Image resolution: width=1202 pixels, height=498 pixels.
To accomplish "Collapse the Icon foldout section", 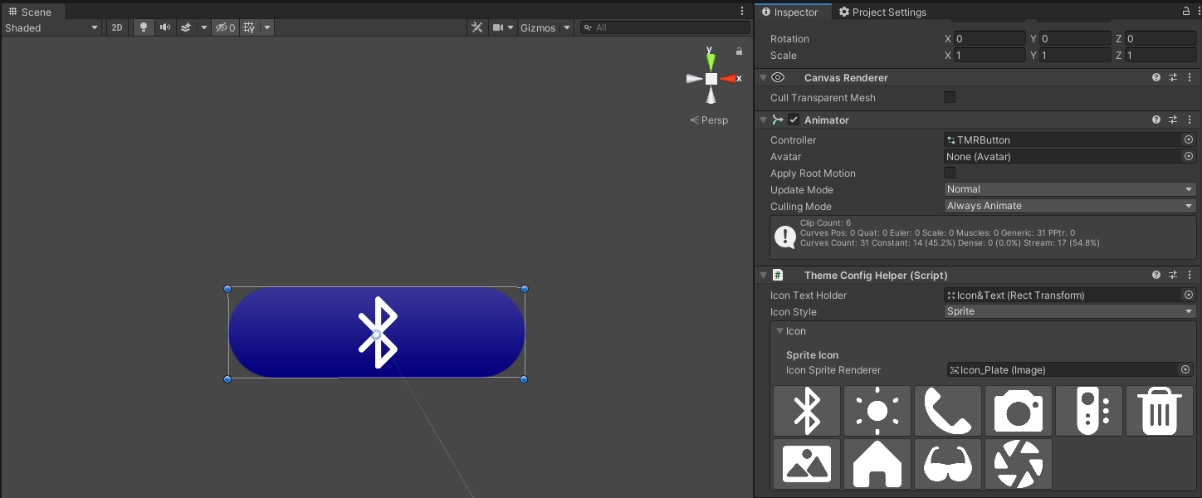I will [780, 331].
